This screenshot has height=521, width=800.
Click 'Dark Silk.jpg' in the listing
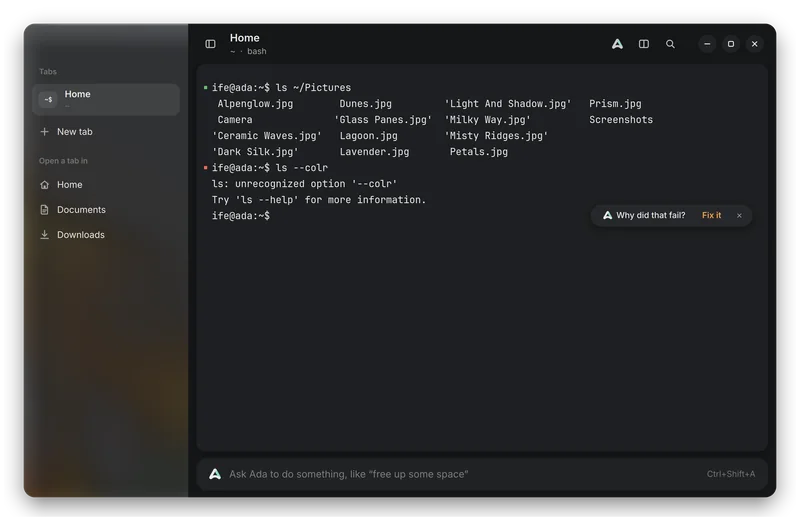tap(255, 152)
